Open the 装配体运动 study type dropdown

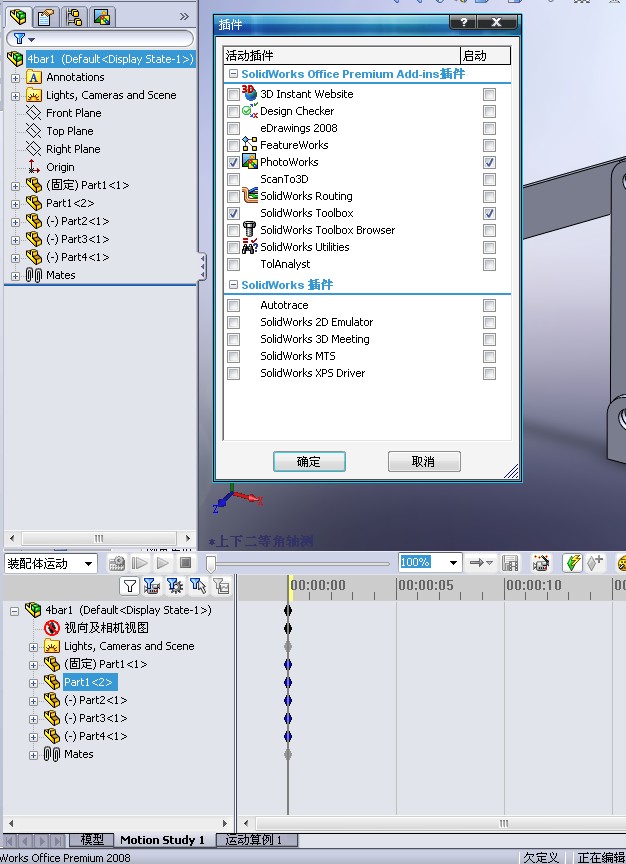pos(88,564)
